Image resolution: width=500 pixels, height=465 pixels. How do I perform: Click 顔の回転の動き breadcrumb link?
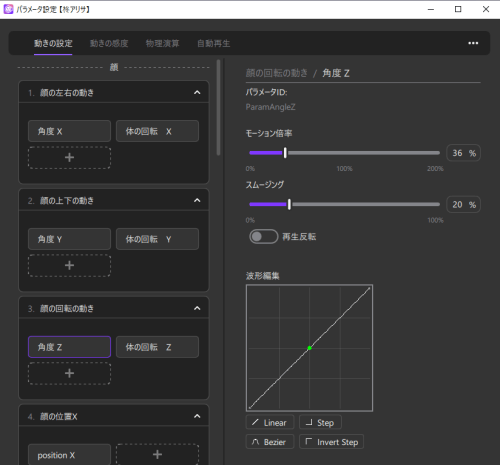(276, 73)
